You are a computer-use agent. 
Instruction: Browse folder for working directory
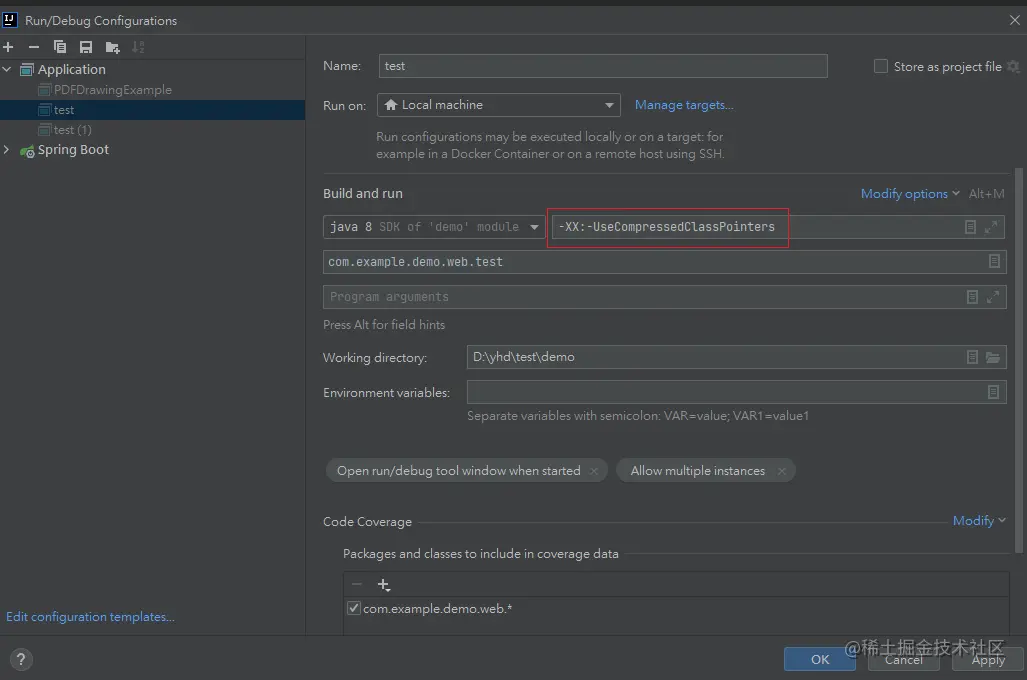click(x=993, y=357)
